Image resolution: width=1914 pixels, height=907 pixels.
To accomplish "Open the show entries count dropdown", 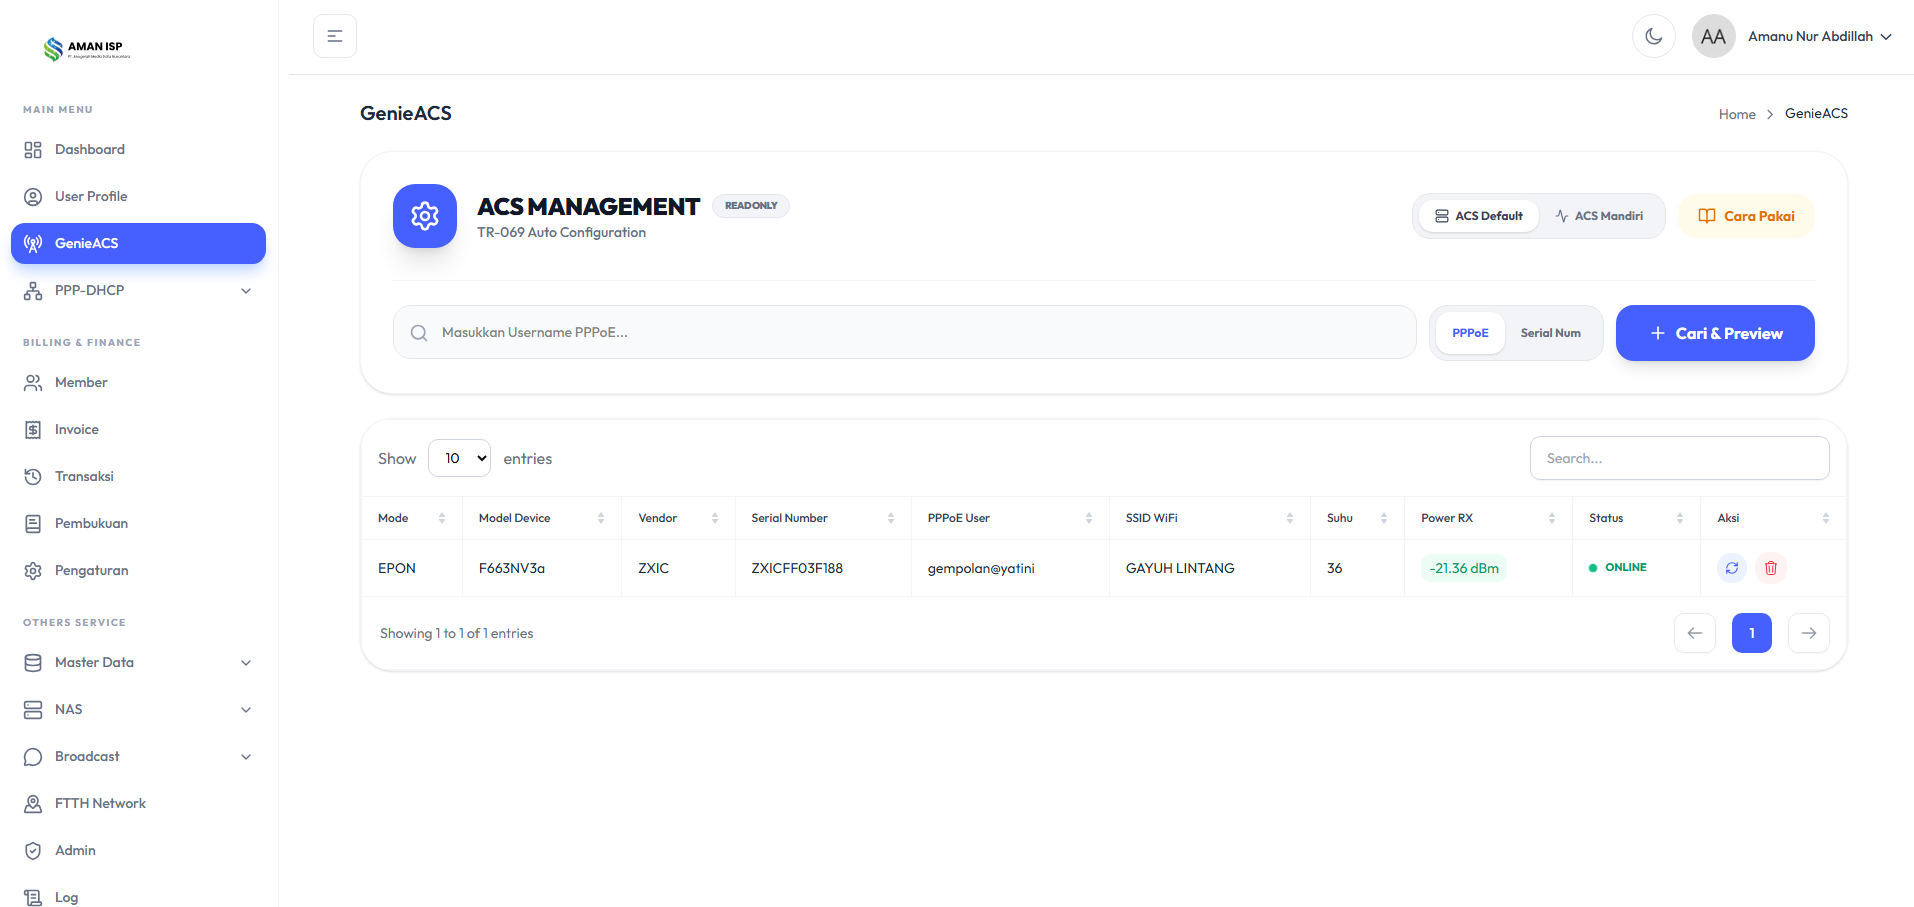I will tap(460, 458).
